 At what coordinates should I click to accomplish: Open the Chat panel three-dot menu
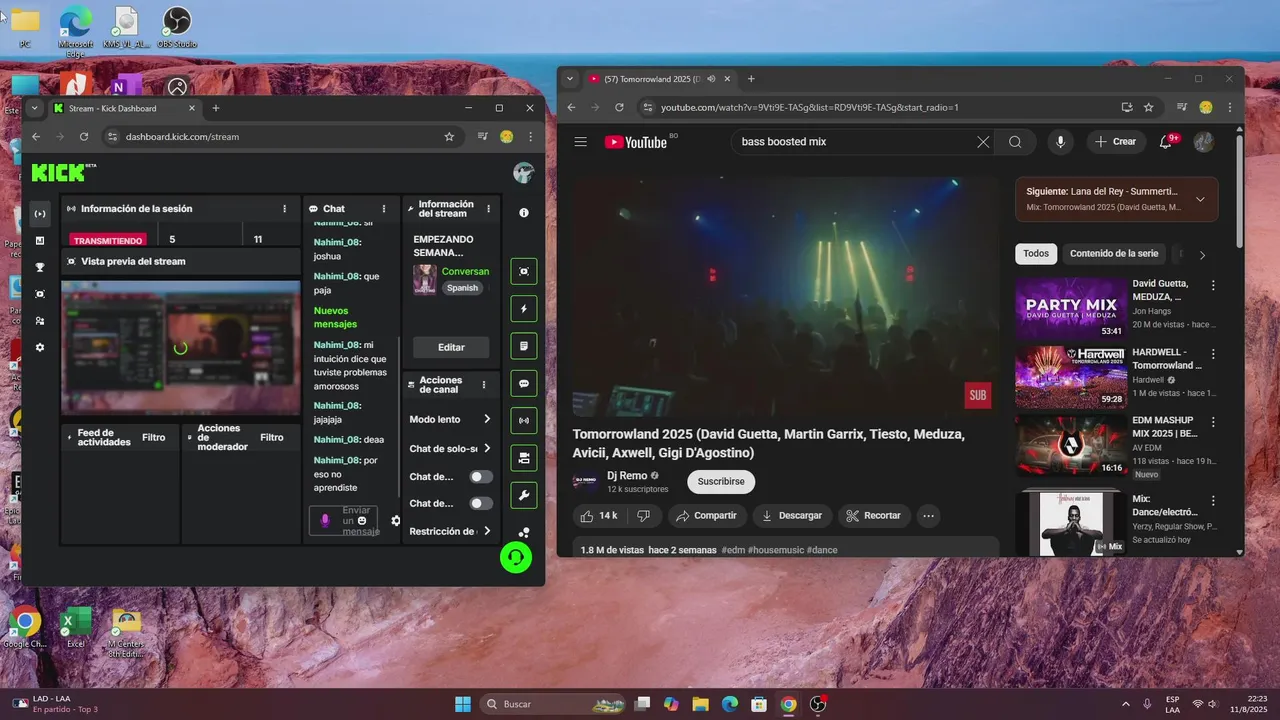point(384,209)
